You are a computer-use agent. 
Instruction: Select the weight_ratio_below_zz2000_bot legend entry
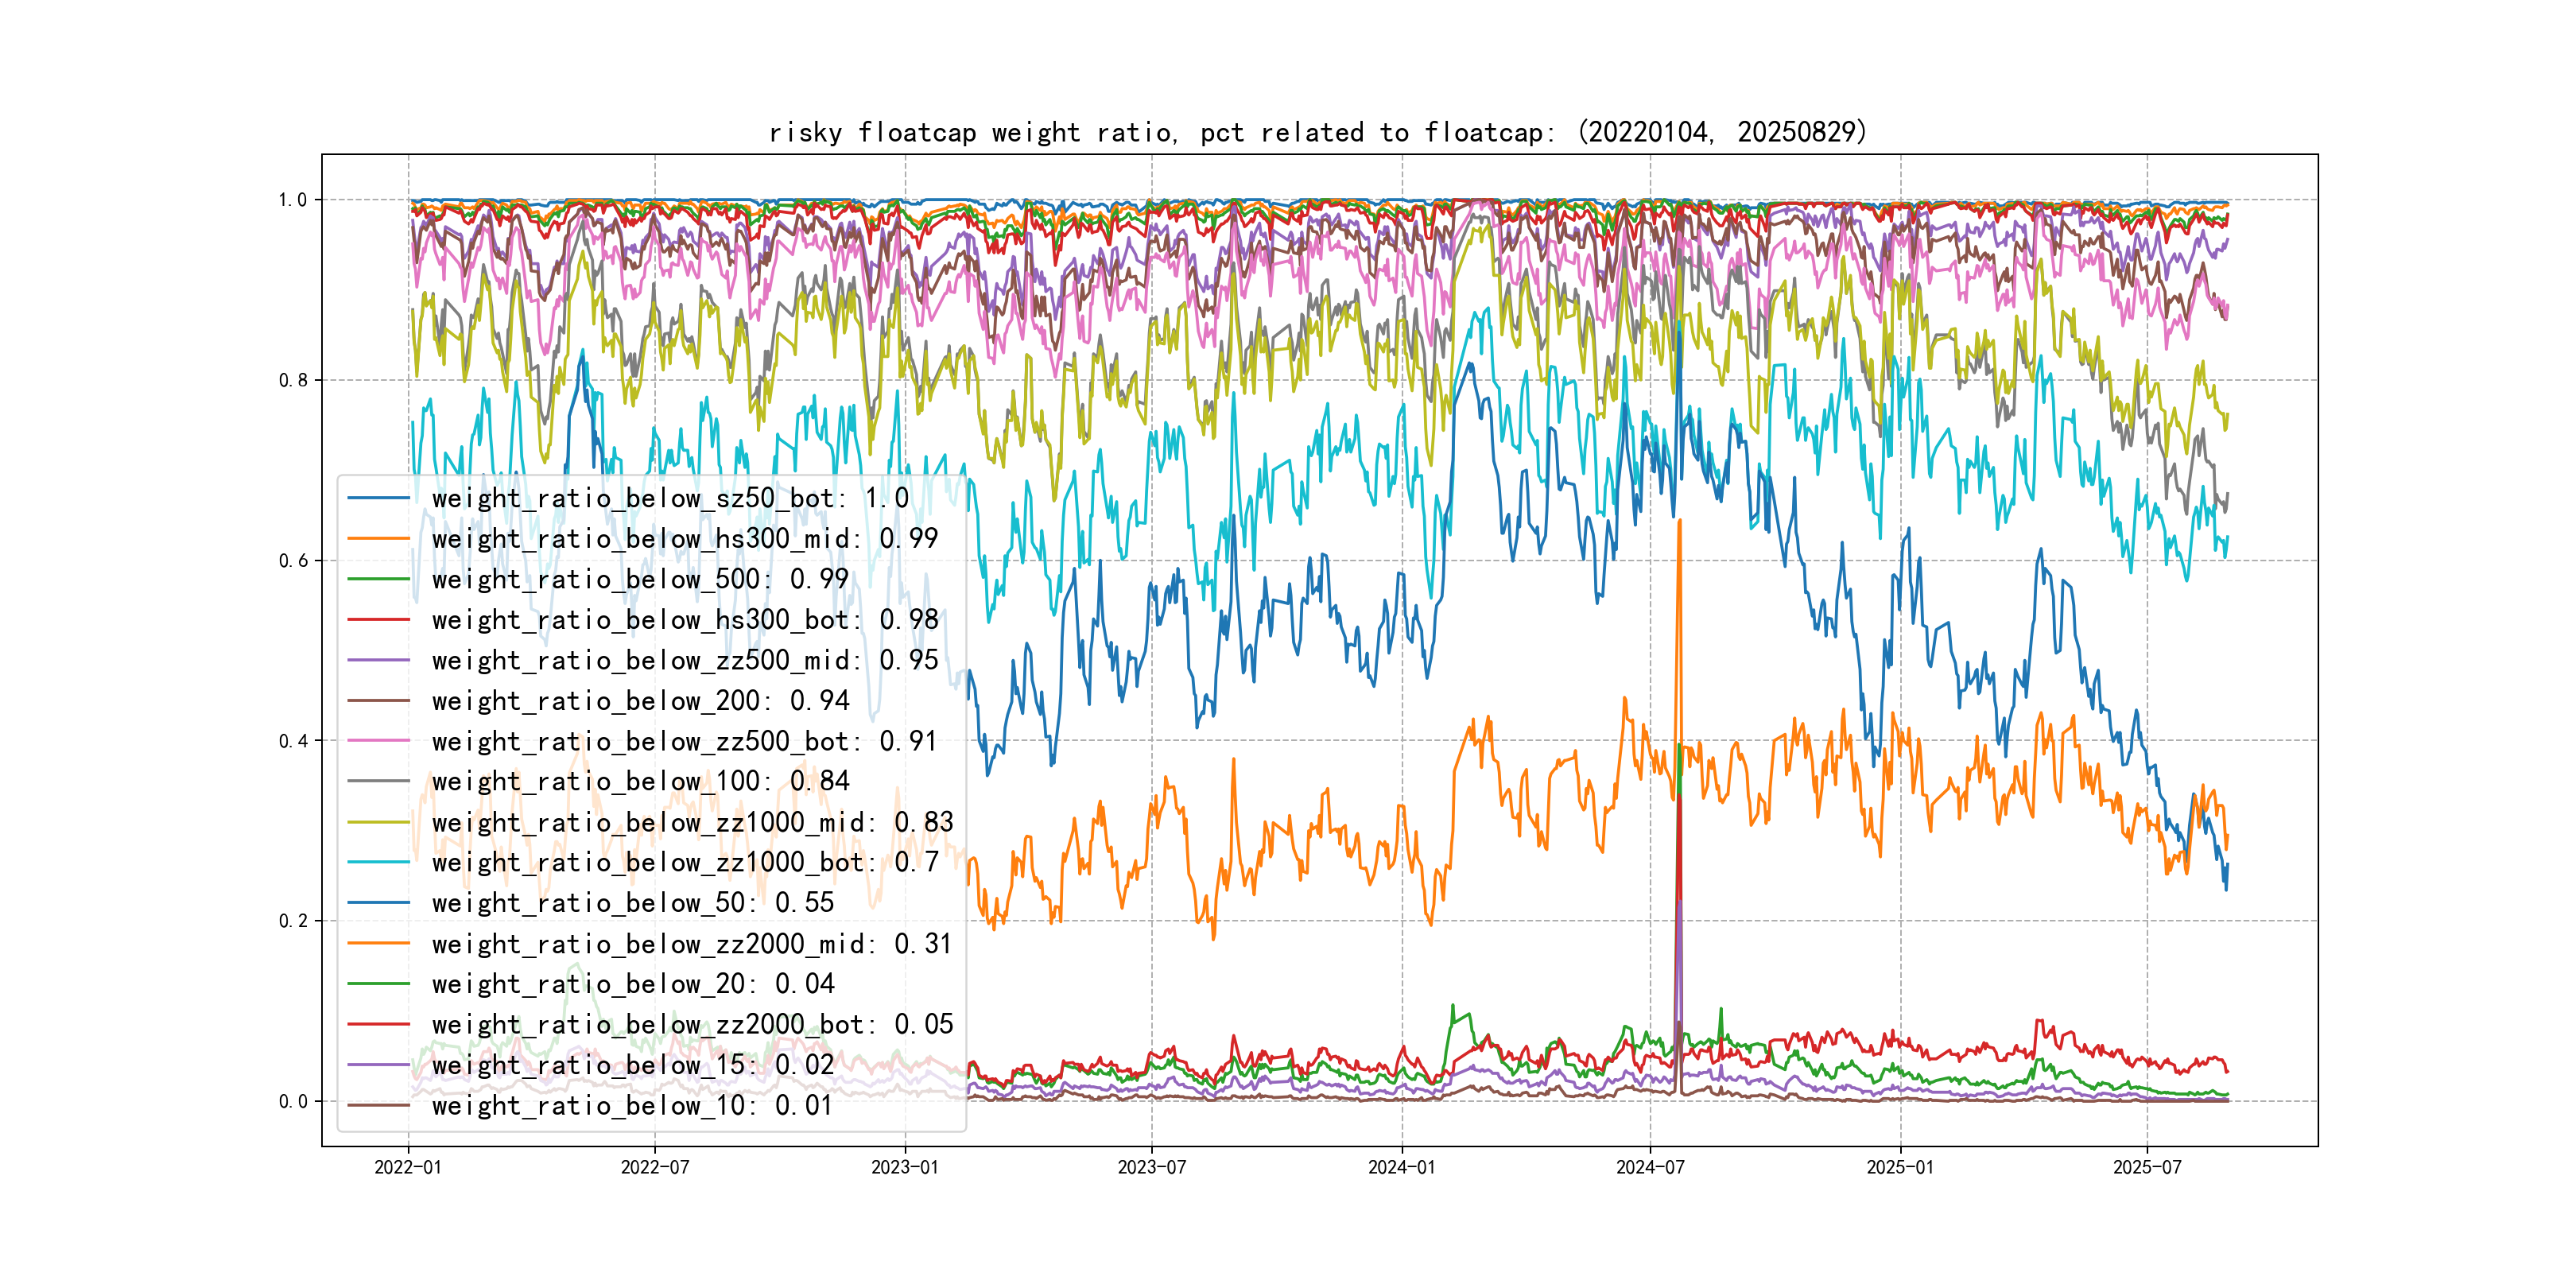692,1025
